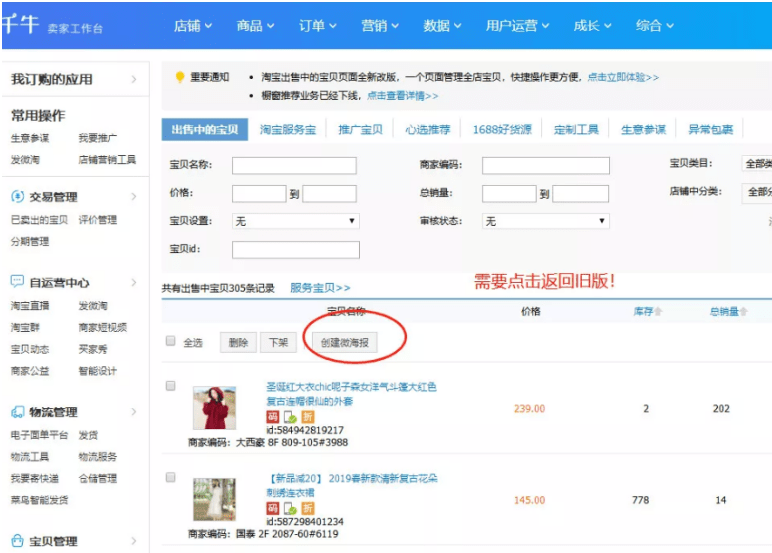Click the 宝贝id input field
The image size is (772, 553).
pyautogui.click(x=295, y=250)
